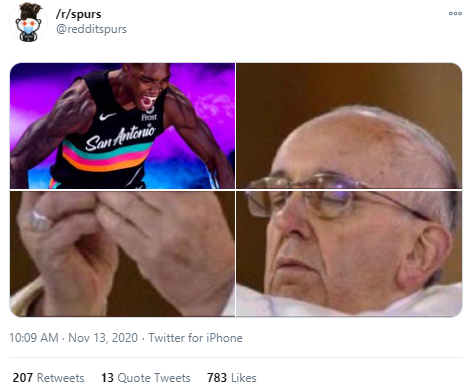This screenshot has height=392, width=475.
Task: View the San Antonio jersey player image
Action: pyautogui.click(x=122, y=126)
